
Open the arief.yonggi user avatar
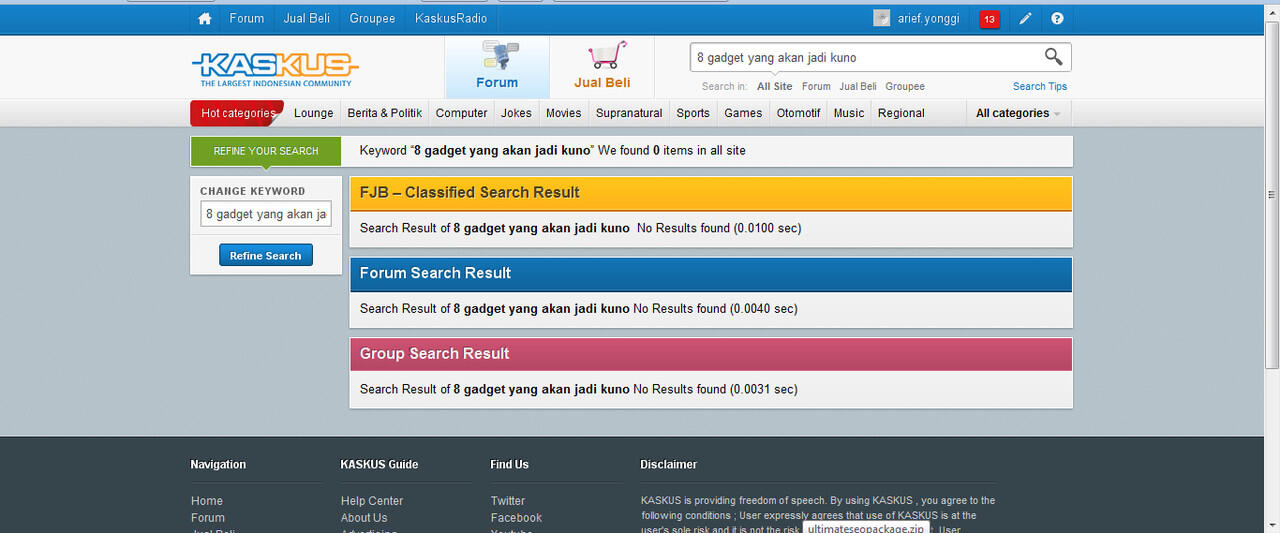881,18
